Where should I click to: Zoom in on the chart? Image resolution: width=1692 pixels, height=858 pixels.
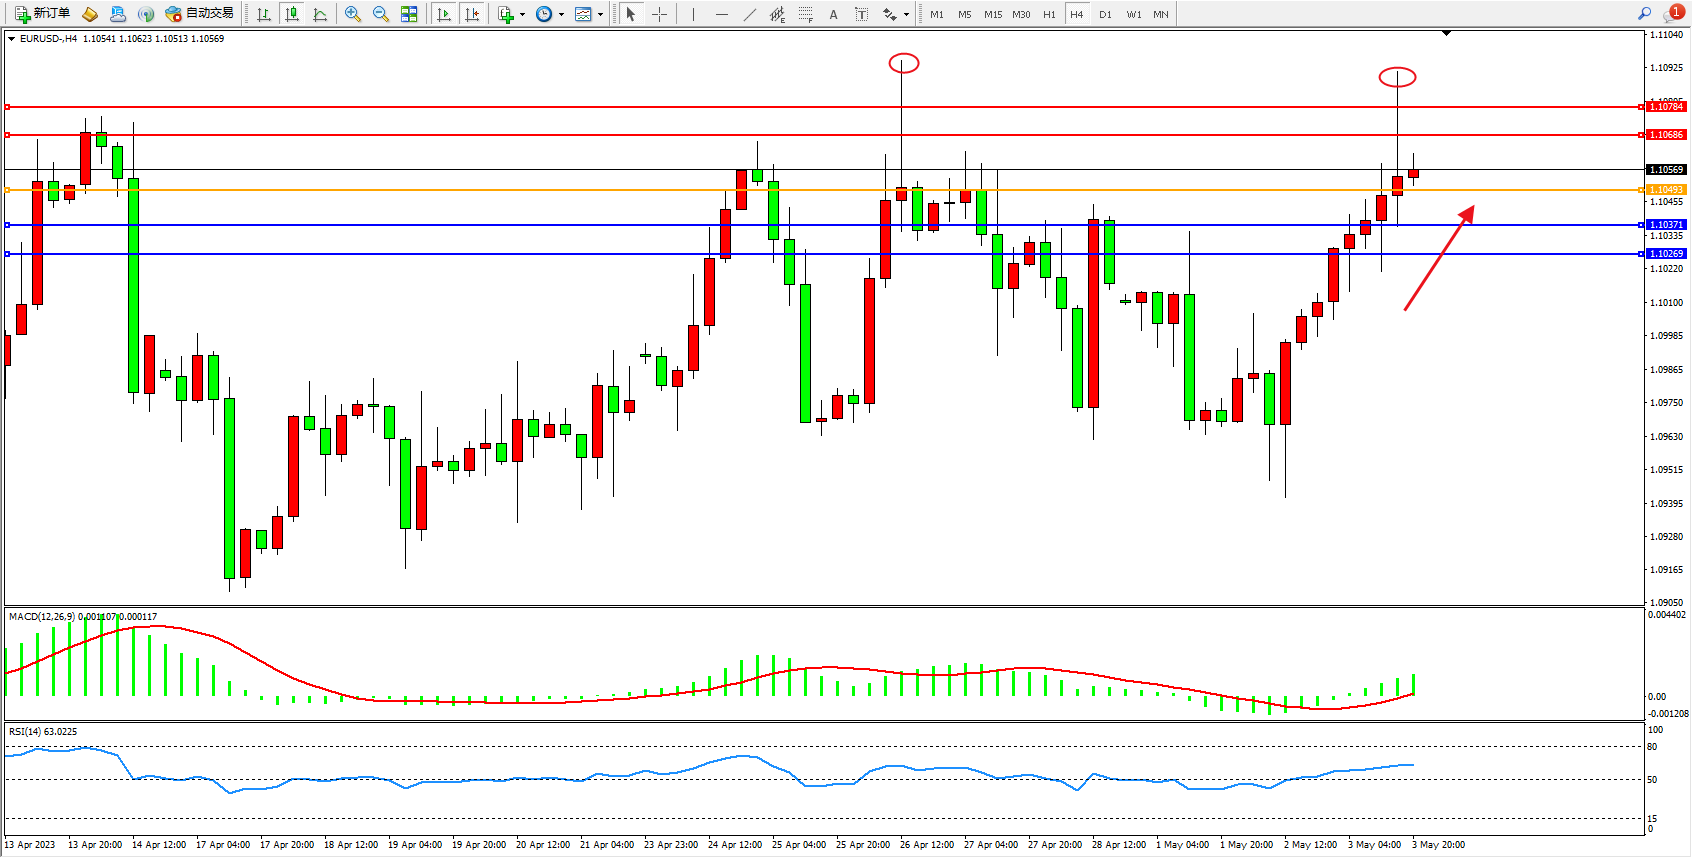click(353, 14)
